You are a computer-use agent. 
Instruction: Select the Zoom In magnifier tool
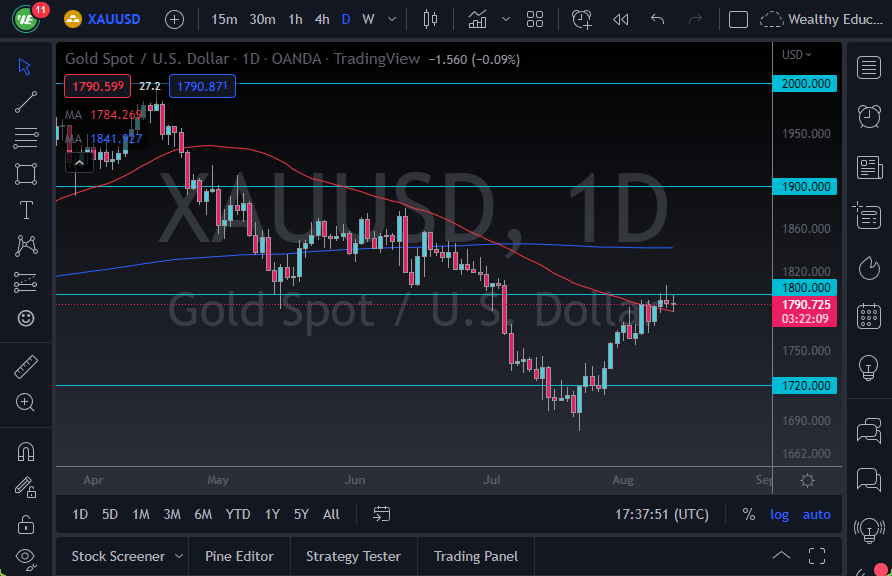26,402
